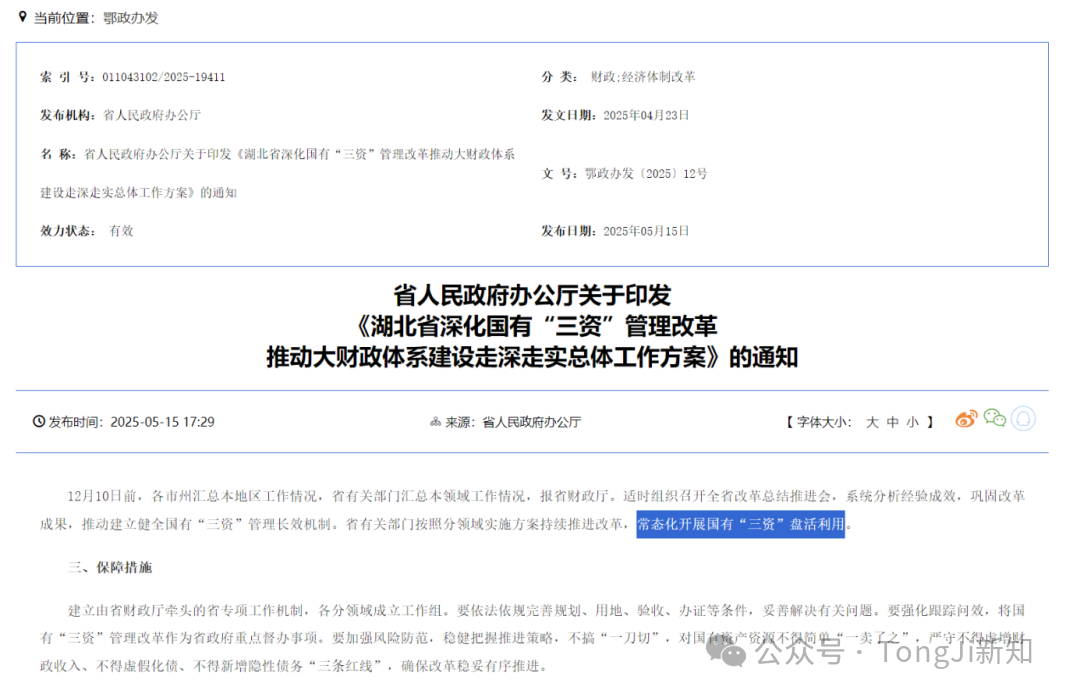Viewport: 1067px width, 694px height.
Task: Click category value 财政;经济体制改革
Action: pos(643,77)
